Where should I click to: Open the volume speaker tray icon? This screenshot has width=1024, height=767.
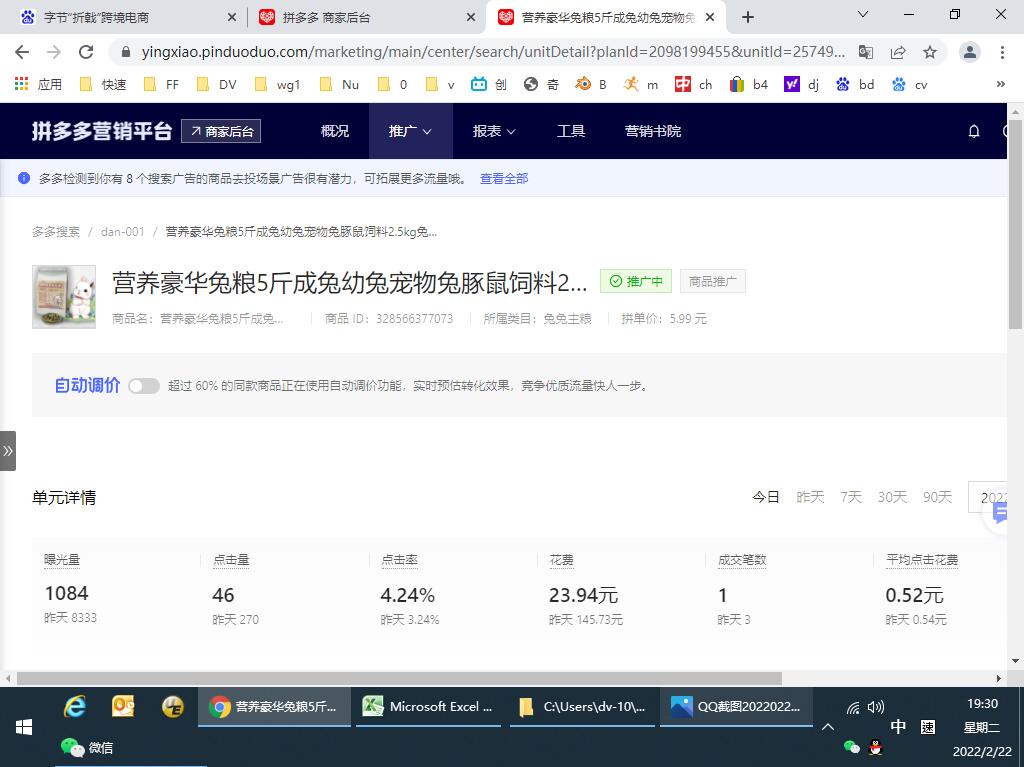coord(876,707)
